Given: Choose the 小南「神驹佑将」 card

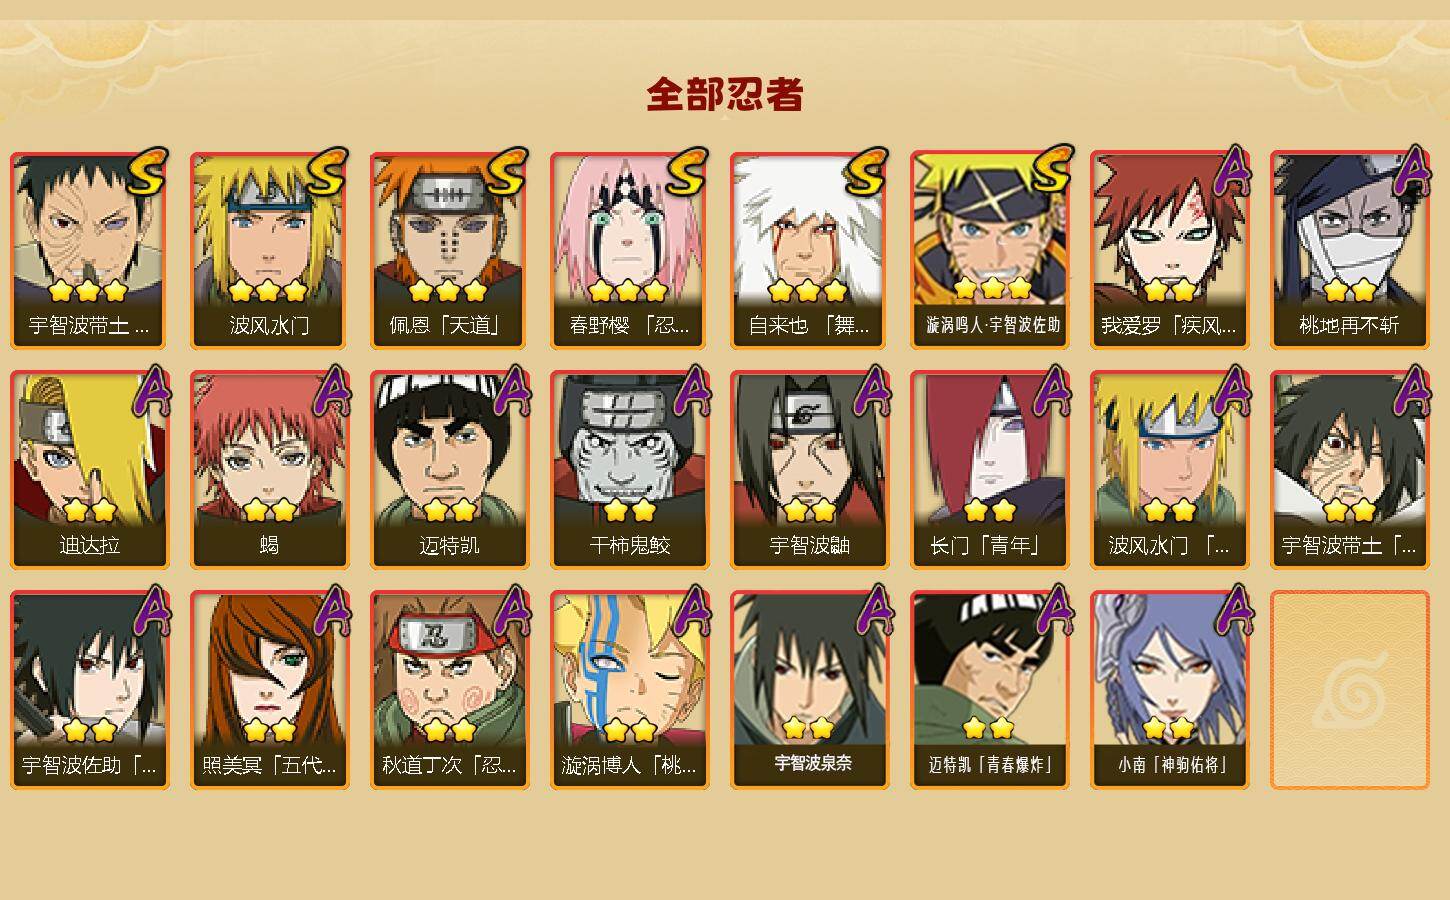Looking at the screenshot, I should tap(1169, 690).
